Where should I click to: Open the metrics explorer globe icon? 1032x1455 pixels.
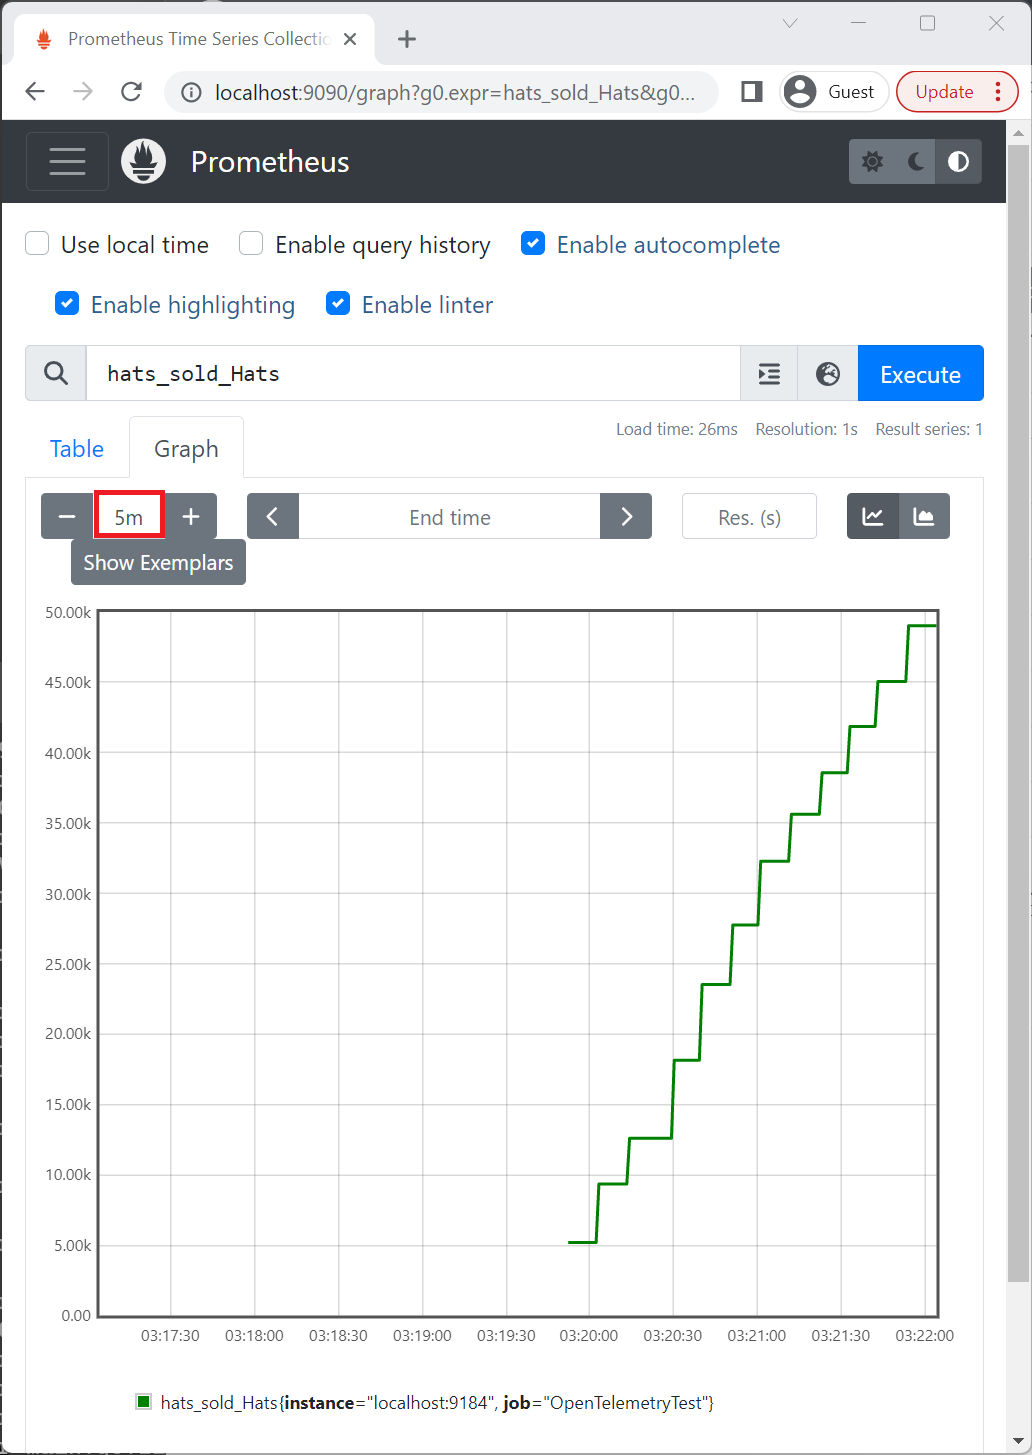(x=827, y=373)
